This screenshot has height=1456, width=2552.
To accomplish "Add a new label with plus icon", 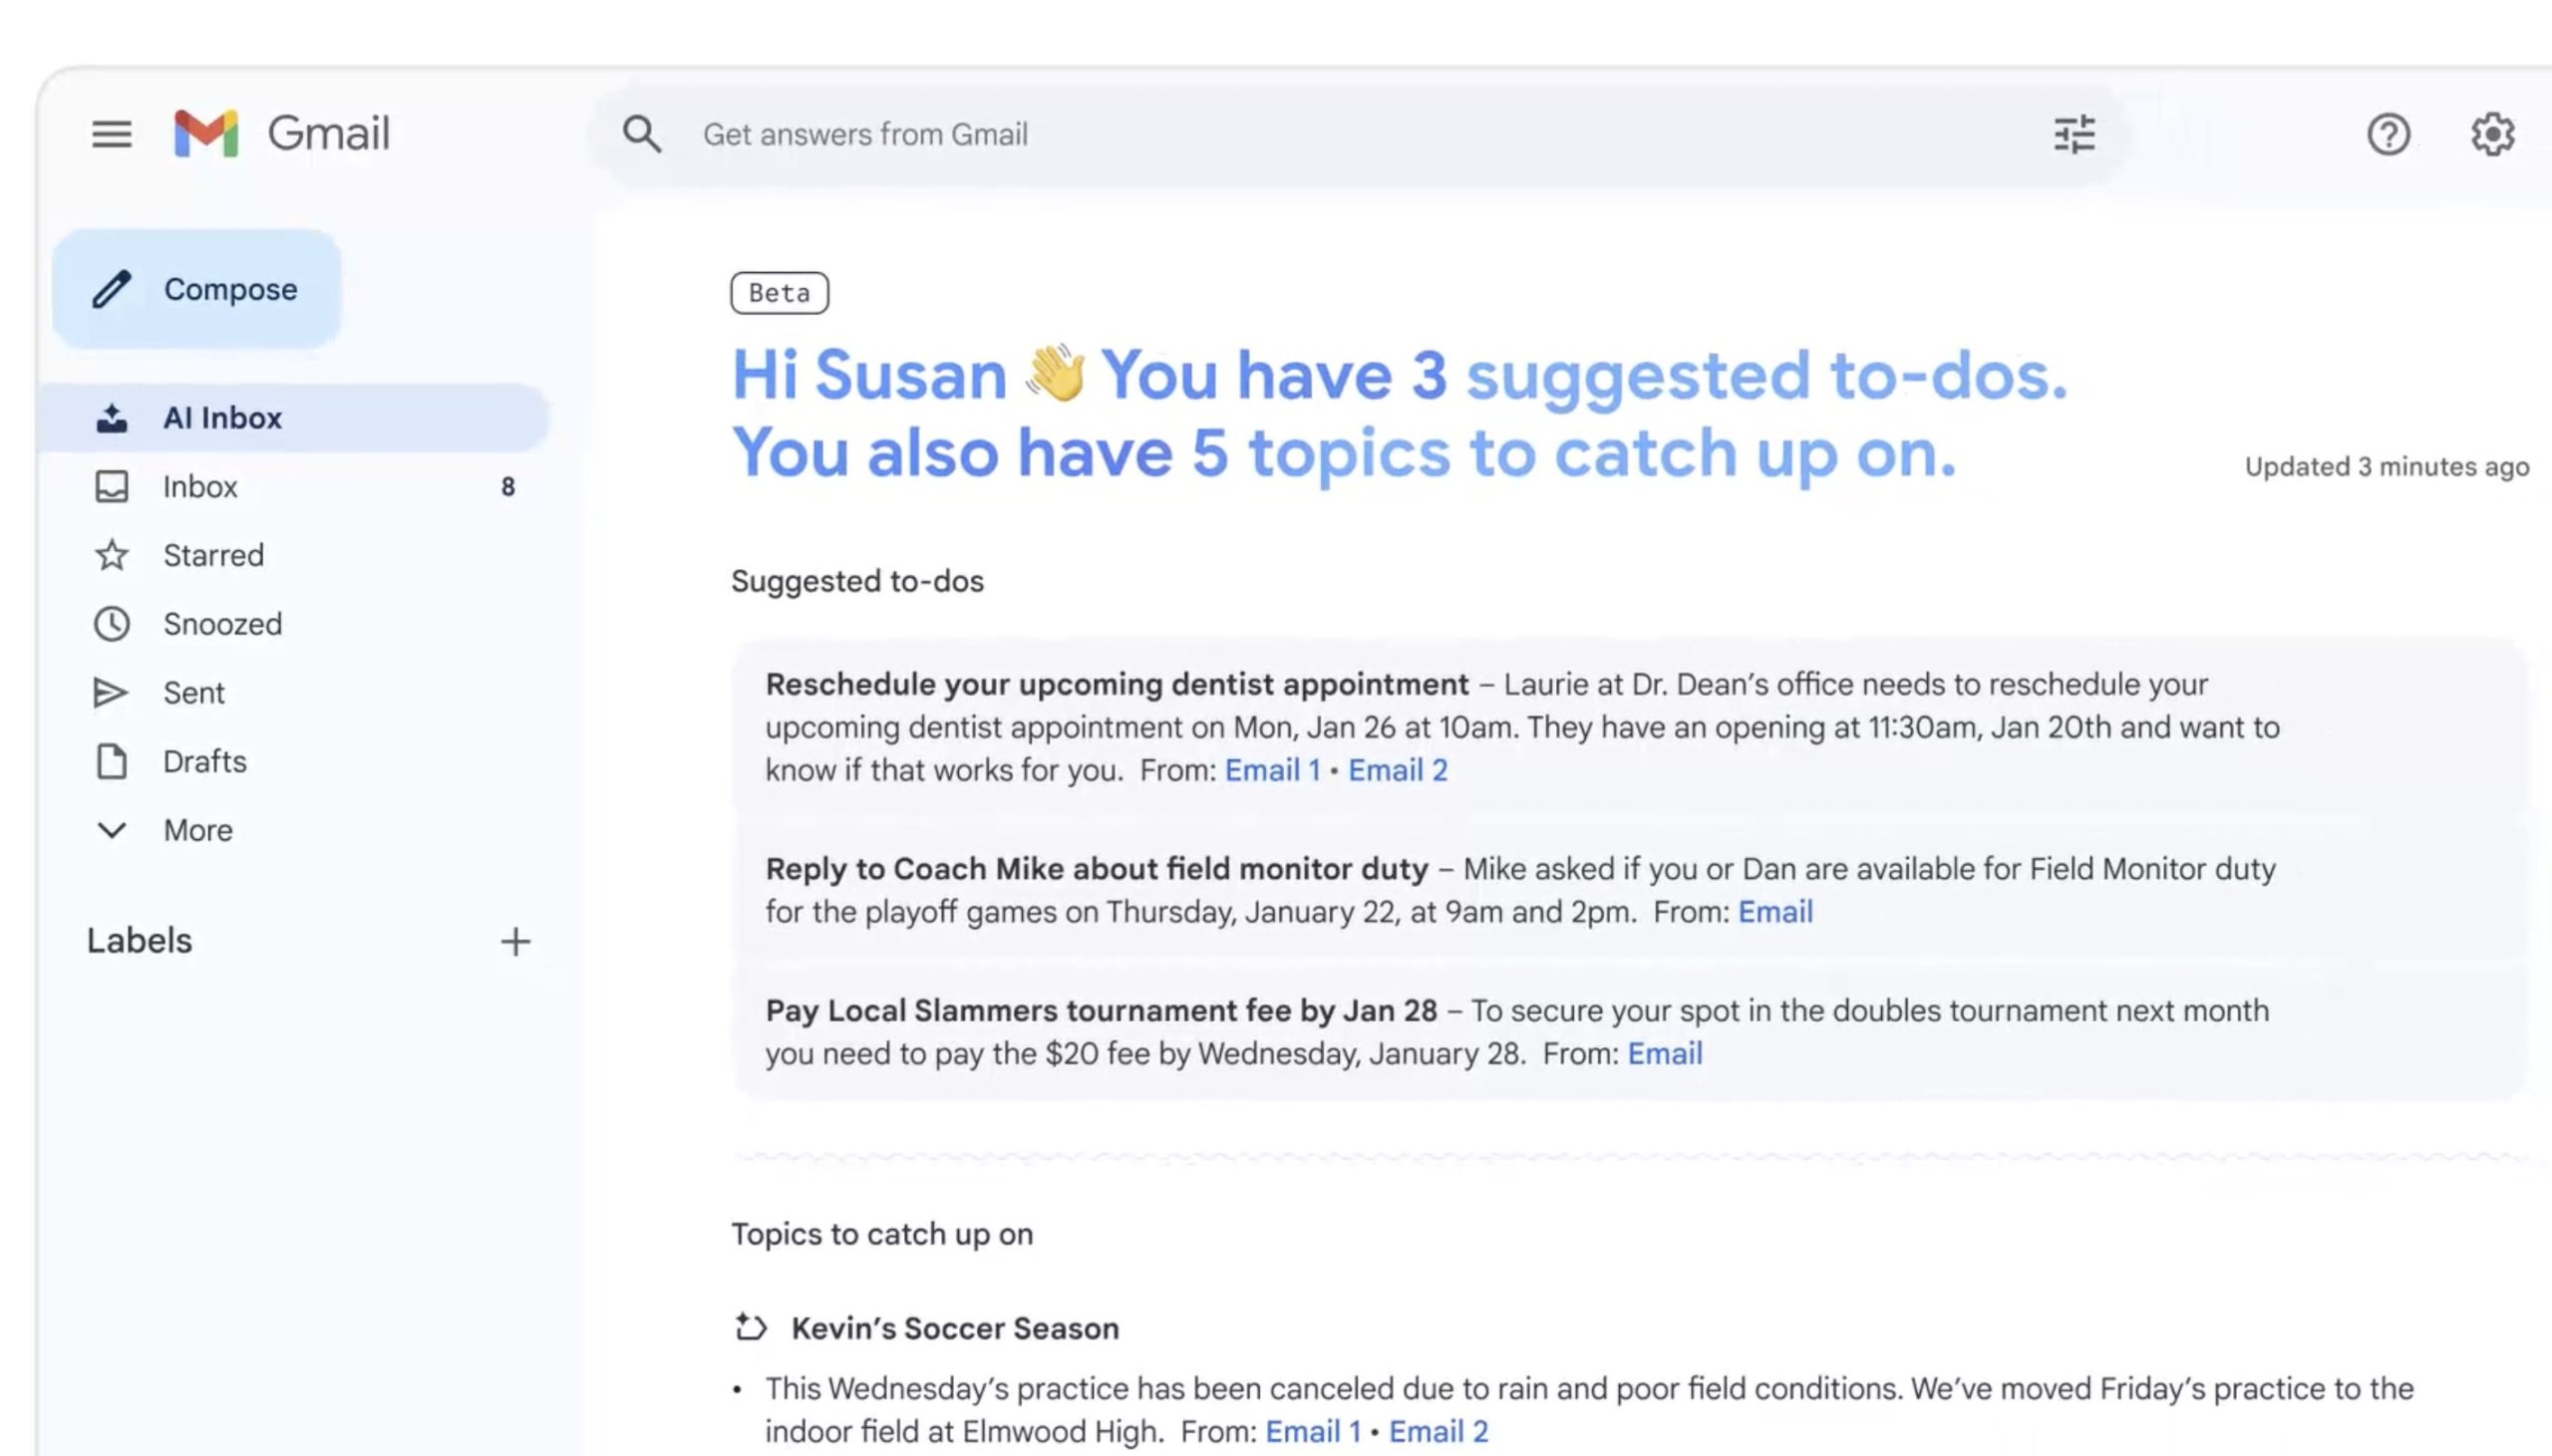I will pyautogui.click(x=515, y=941).
